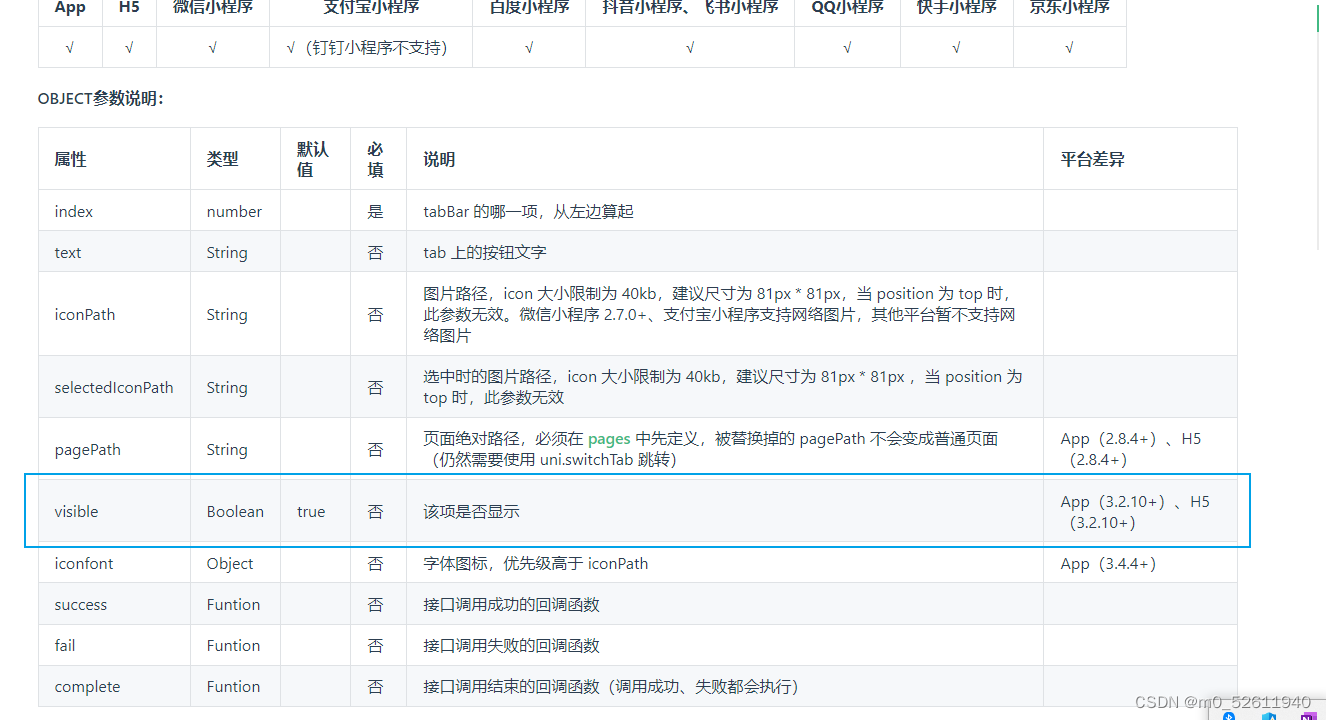Select description 'tabBar 的哪一项，从左边算起'

tap(528, 211)
